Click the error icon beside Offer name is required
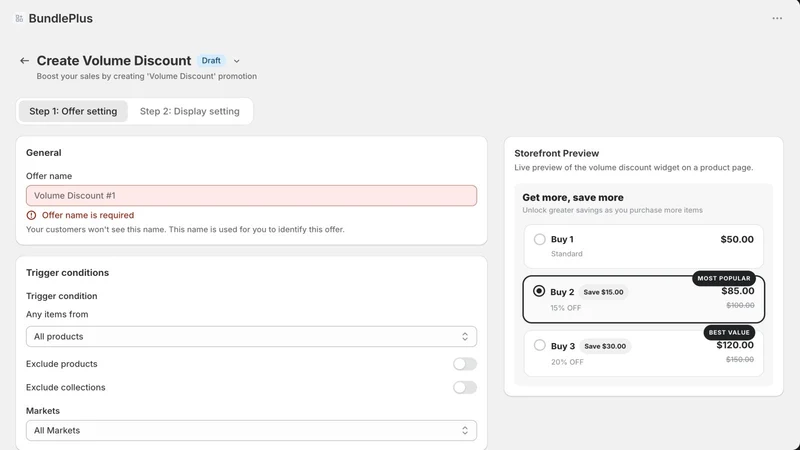The image size is (800, 450). (x=31, y=215)
